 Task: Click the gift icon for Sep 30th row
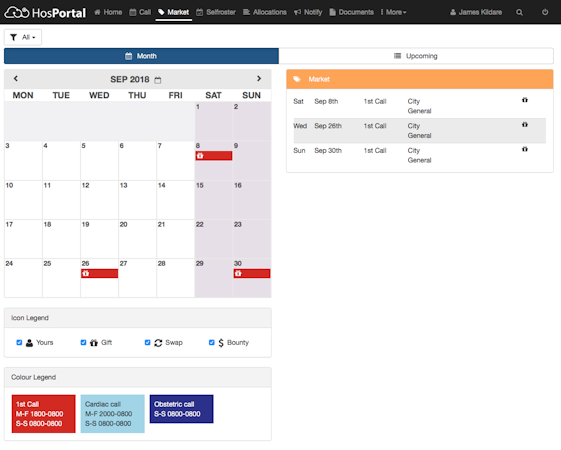click(525, 149)
